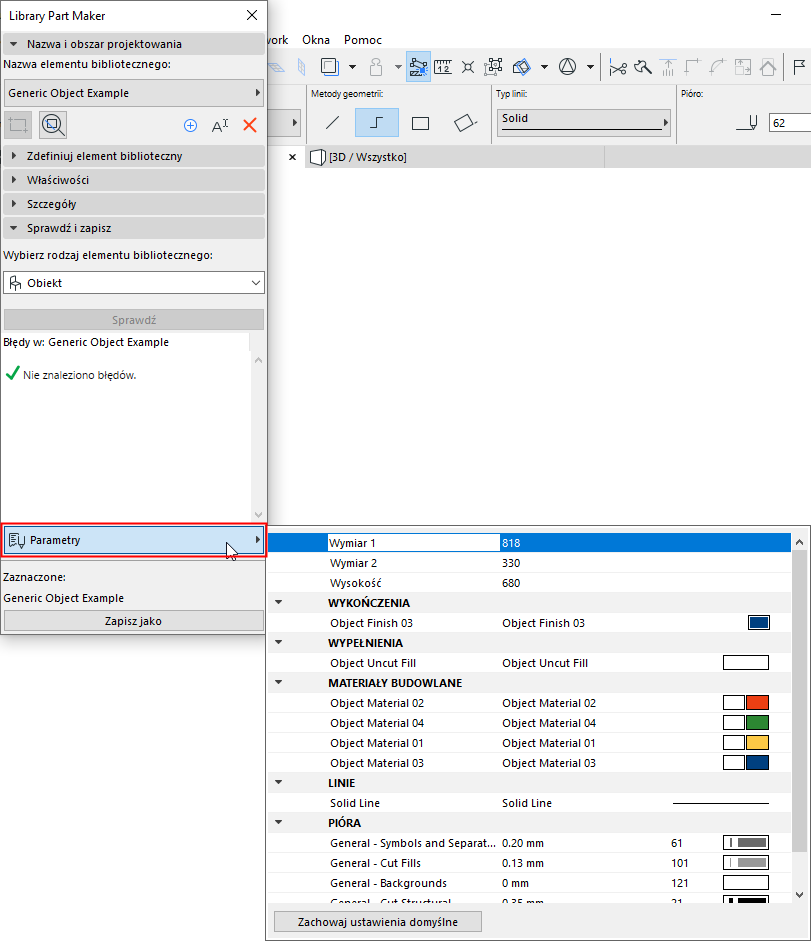Select the rotated rectangle geometry method
Image resolution: width=811 pixels, height=941 pixels.
(464, 122)
